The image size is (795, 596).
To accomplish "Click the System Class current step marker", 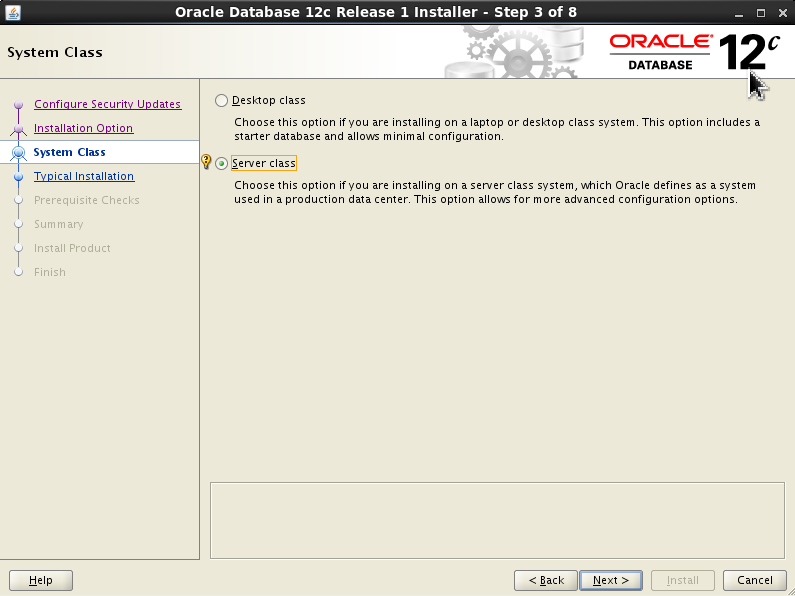I will [19, 153].
